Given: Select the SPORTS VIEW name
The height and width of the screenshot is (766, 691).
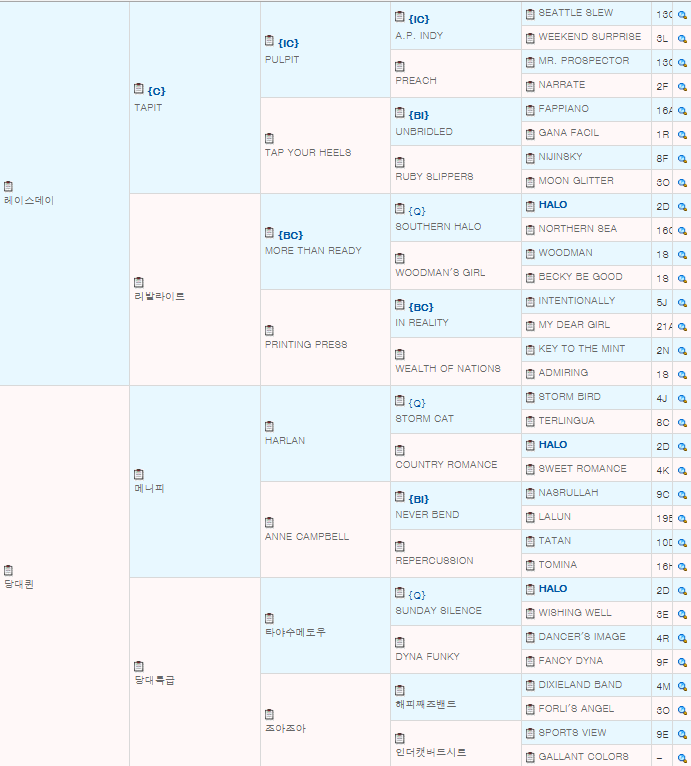Looking at the screenshot, I should (572, 732).
